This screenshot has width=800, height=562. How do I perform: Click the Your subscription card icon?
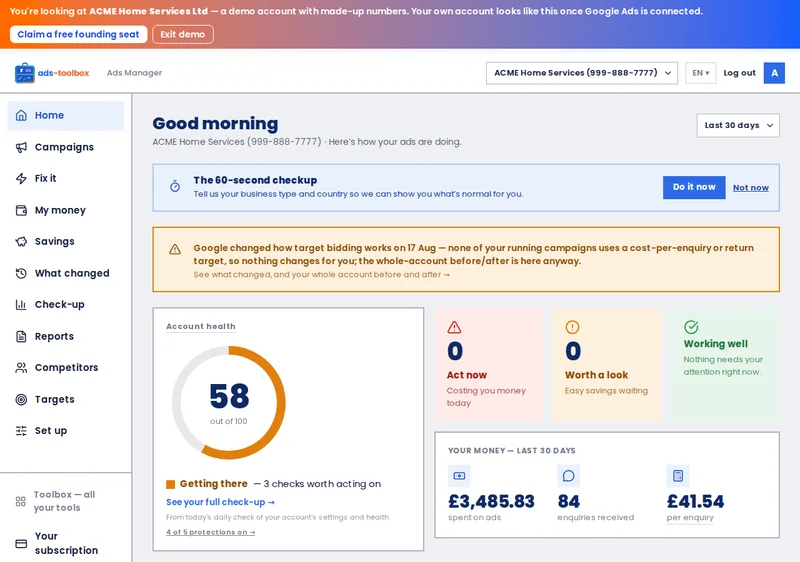[x=21, y=544]
